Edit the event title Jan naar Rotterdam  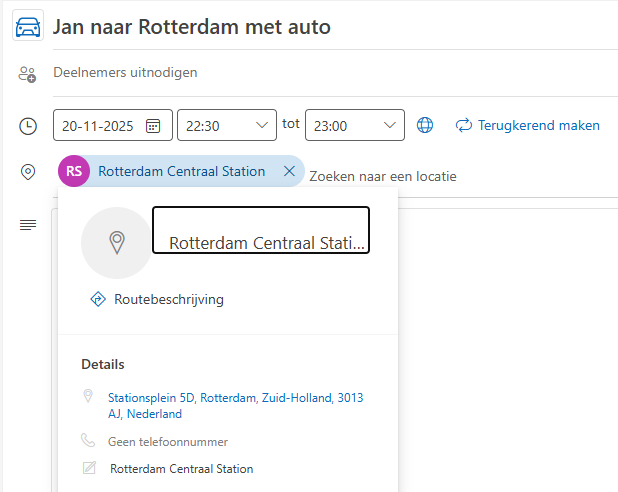tap(192, 27)
